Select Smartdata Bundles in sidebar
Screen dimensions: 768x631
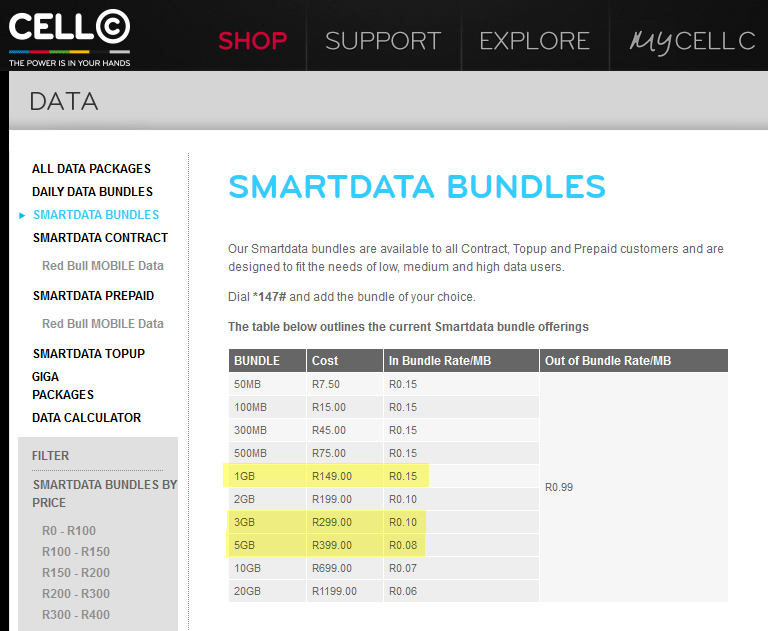point(96,215)
